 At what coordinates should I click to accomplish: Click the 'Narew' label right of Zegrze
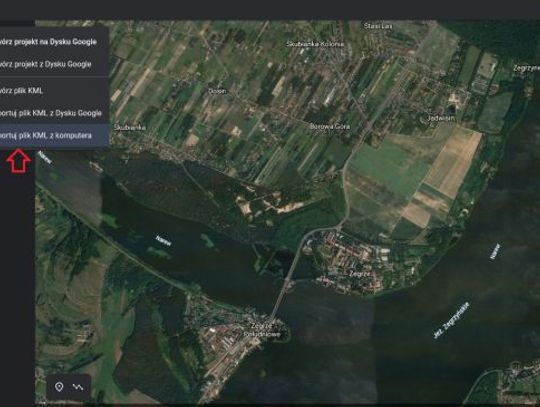tap(495, 251)
